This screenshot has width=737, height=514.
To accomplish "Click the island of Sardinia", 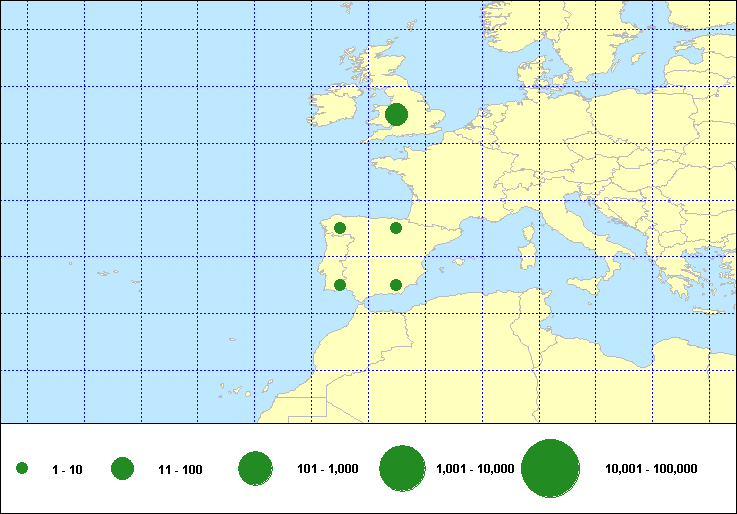I will point(526,254).
